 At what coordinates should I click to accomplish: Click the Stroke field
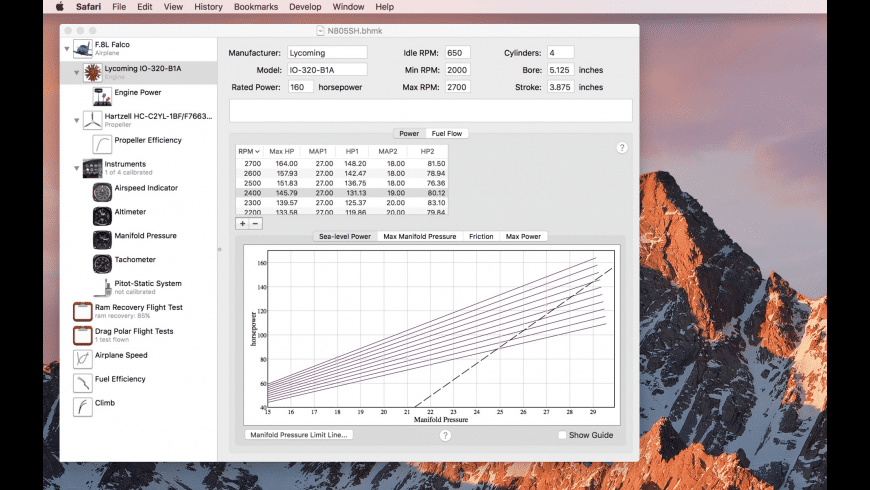click(560, 87)
